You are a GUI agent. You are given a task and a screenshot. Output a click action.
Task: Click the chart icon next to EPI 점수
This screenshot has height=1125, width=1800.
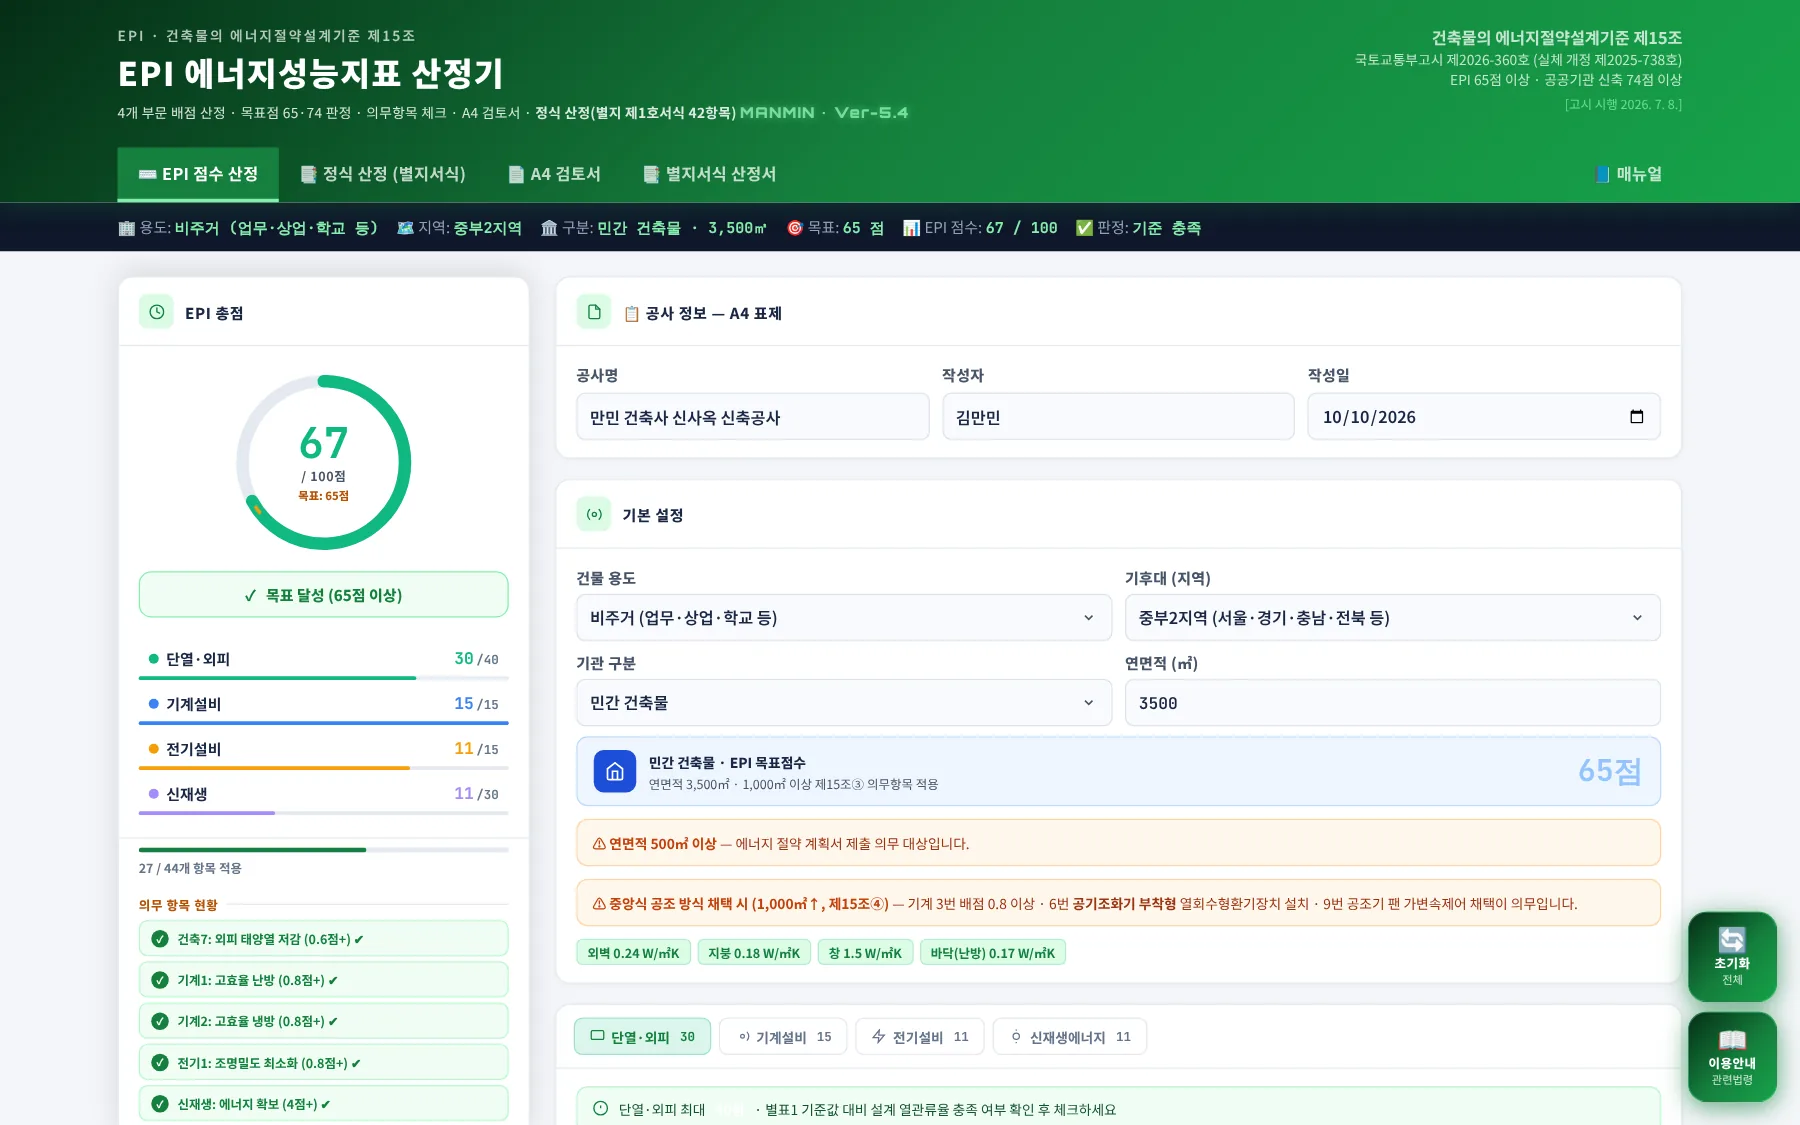point(911,228)
